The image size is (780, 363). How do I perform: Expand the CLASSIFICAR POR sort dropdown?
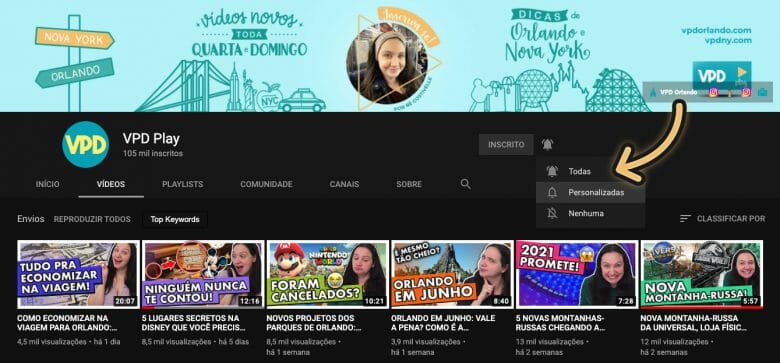pyautogui.click(x=723, y=219)
